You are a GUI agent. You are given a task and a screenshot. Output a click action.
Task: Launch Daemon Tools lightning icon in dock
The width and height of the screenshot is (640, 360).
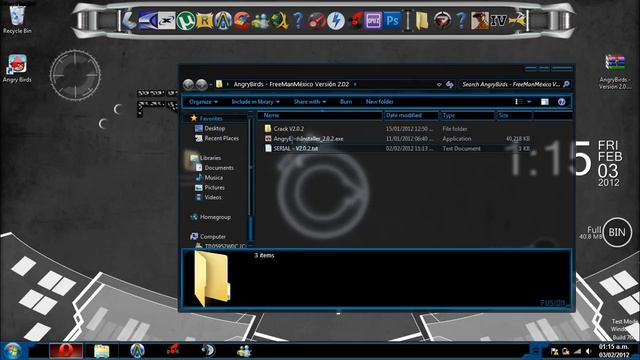[336, 20]
